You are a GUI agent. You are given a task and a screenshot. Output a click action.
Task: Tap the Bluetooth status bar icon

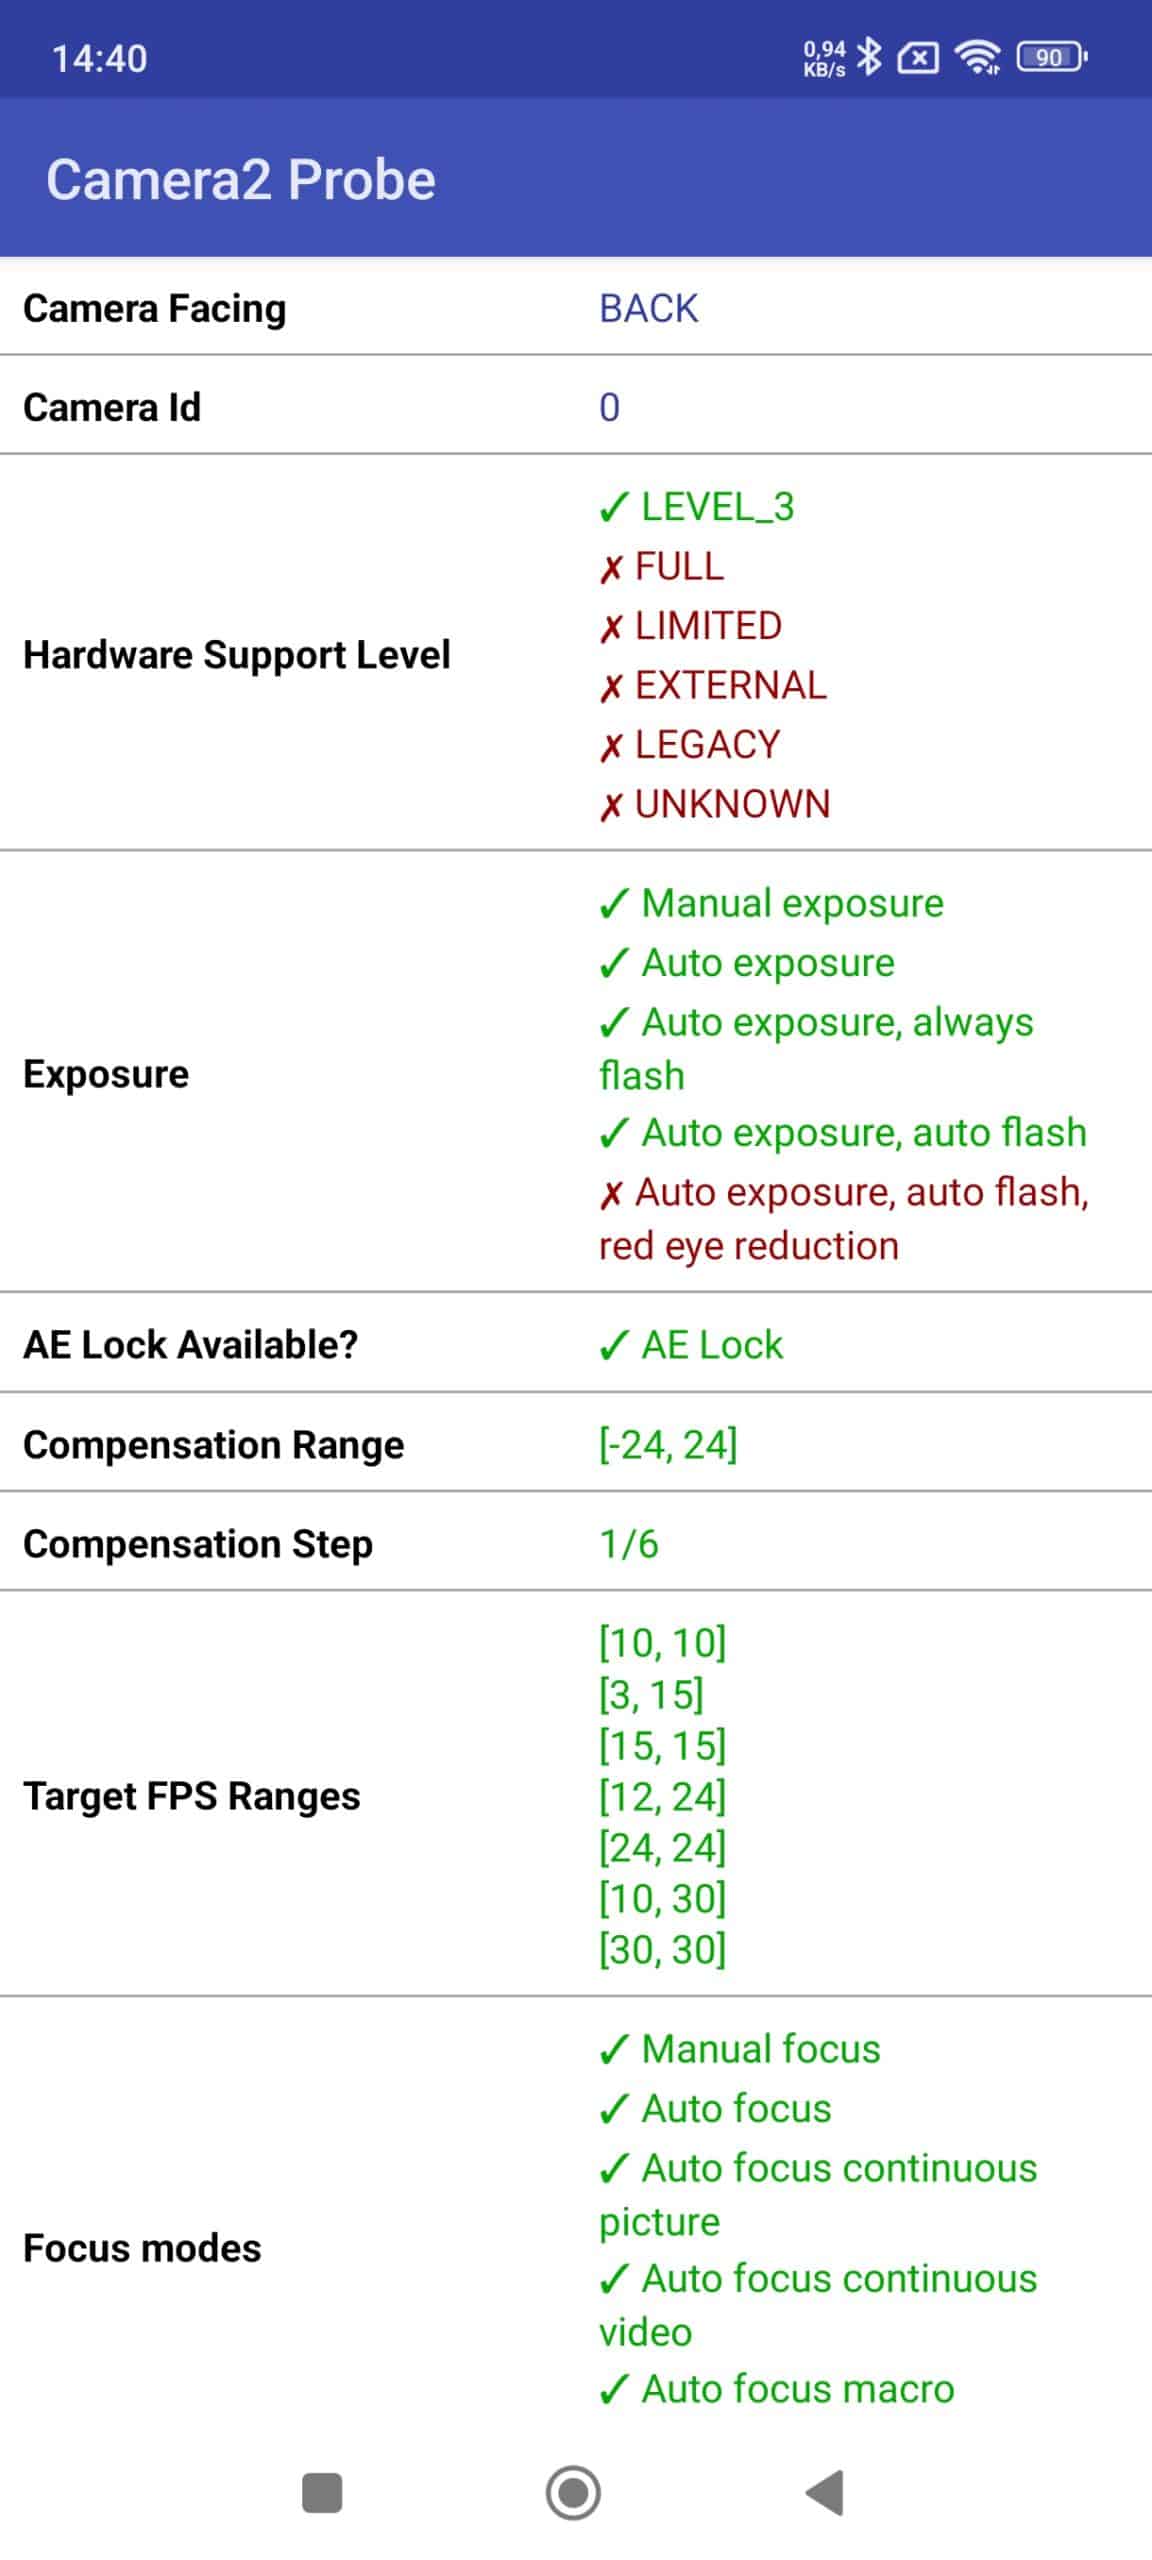point(870,58)
